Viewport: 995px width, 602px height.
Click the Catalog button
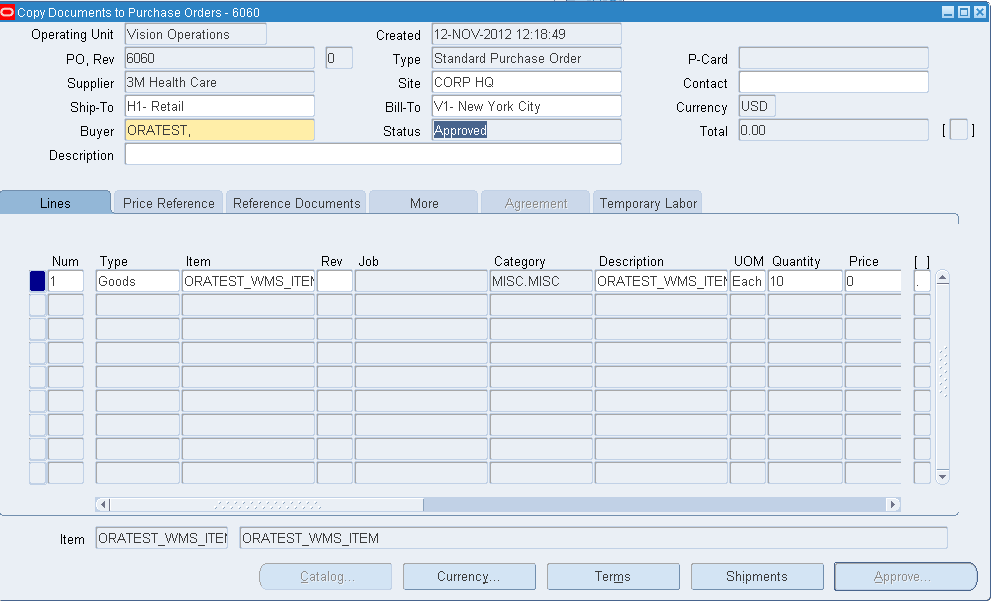tap(325, 576)
